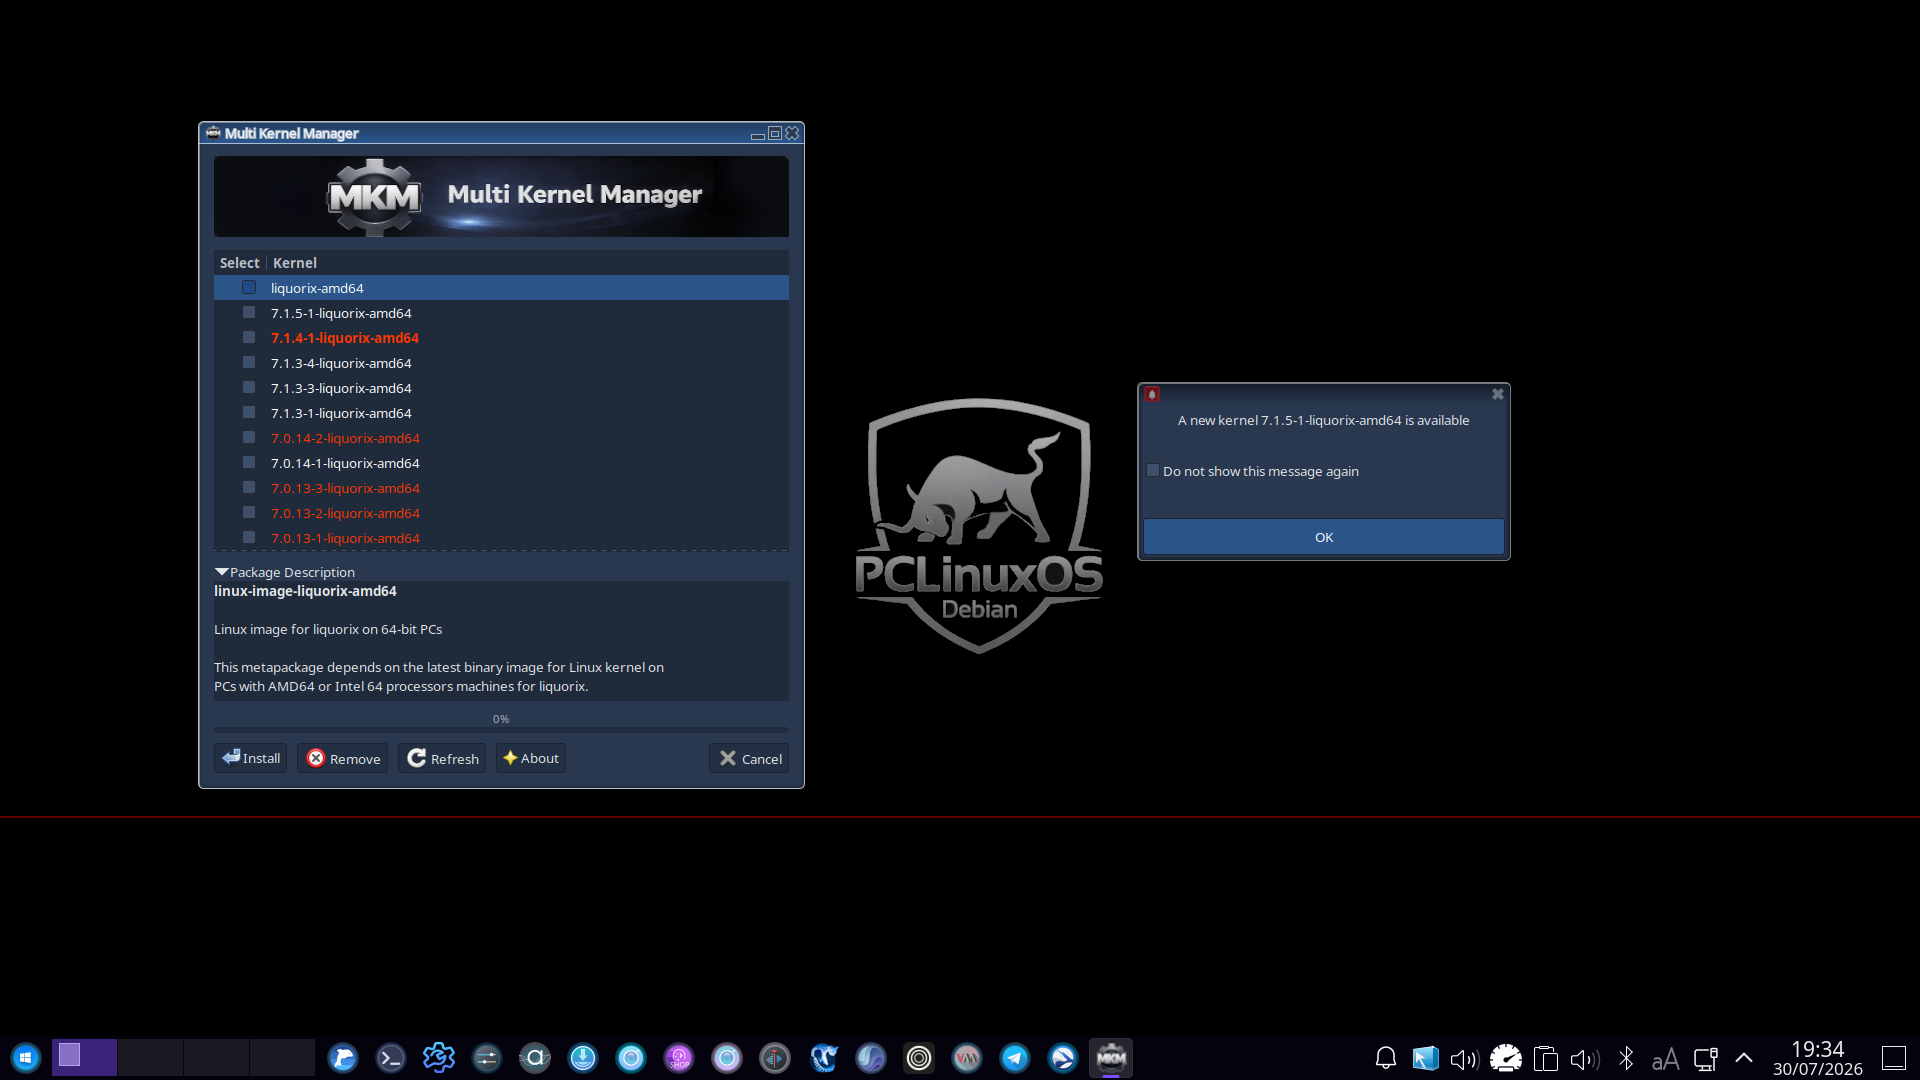Select the 7.0.13-3-liquorix-amd64 kernel name

(345, 488)
